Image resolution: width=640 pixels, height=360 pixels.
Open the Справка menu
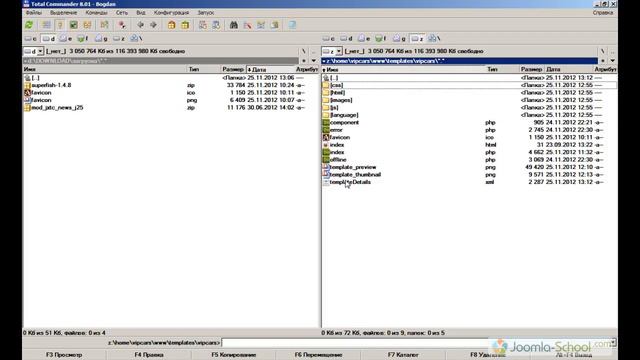pos(603,13)
